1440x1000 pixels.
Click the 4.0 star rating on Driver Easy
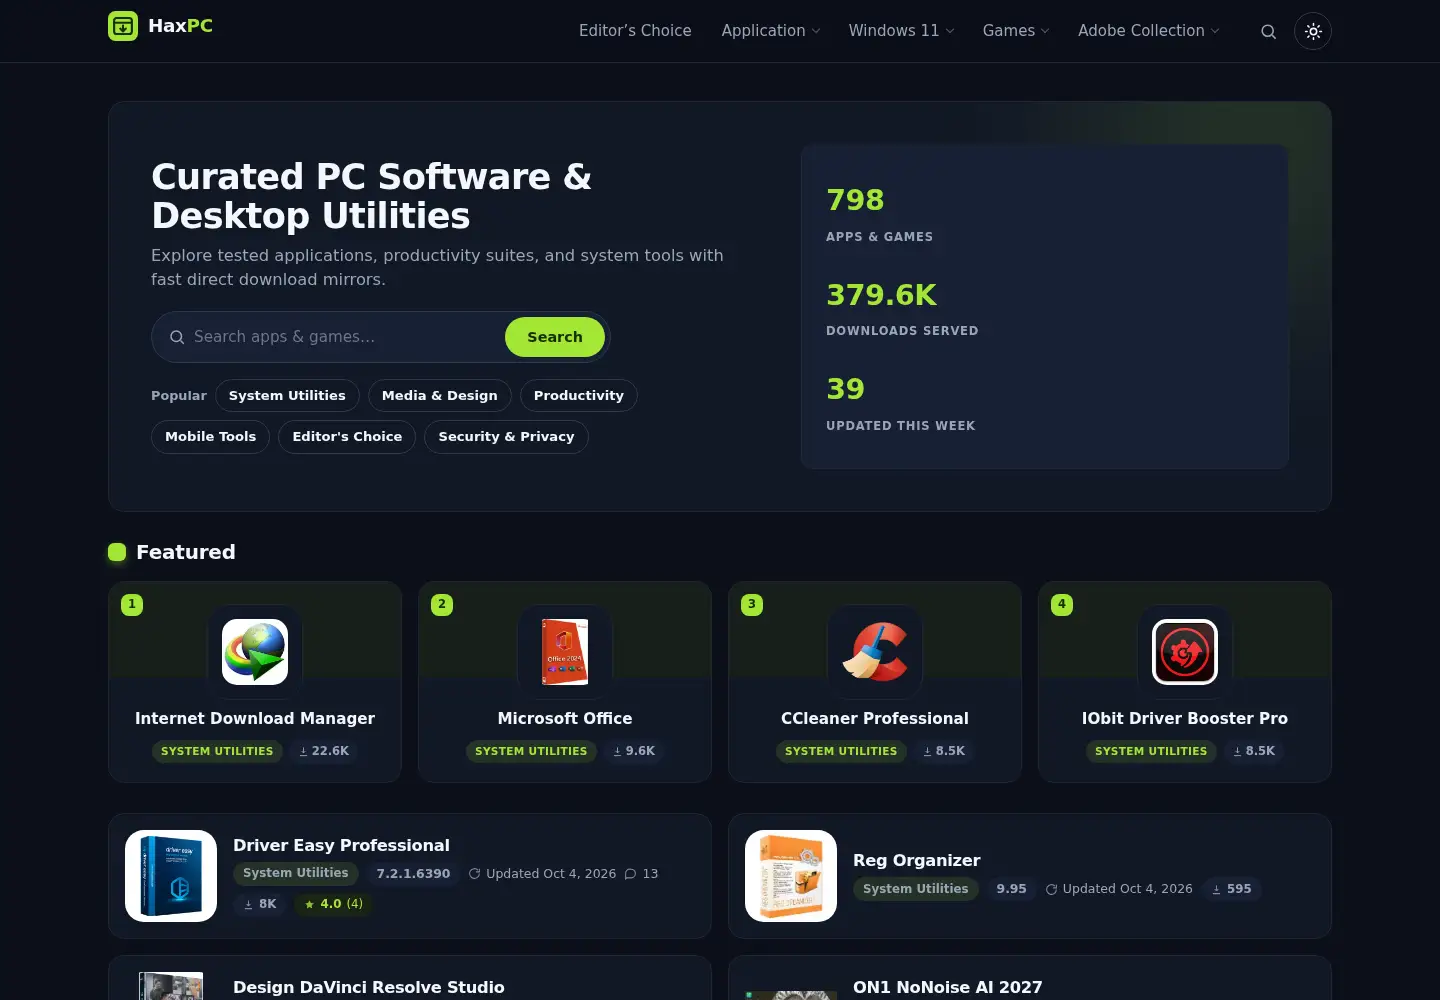[333, 904]
